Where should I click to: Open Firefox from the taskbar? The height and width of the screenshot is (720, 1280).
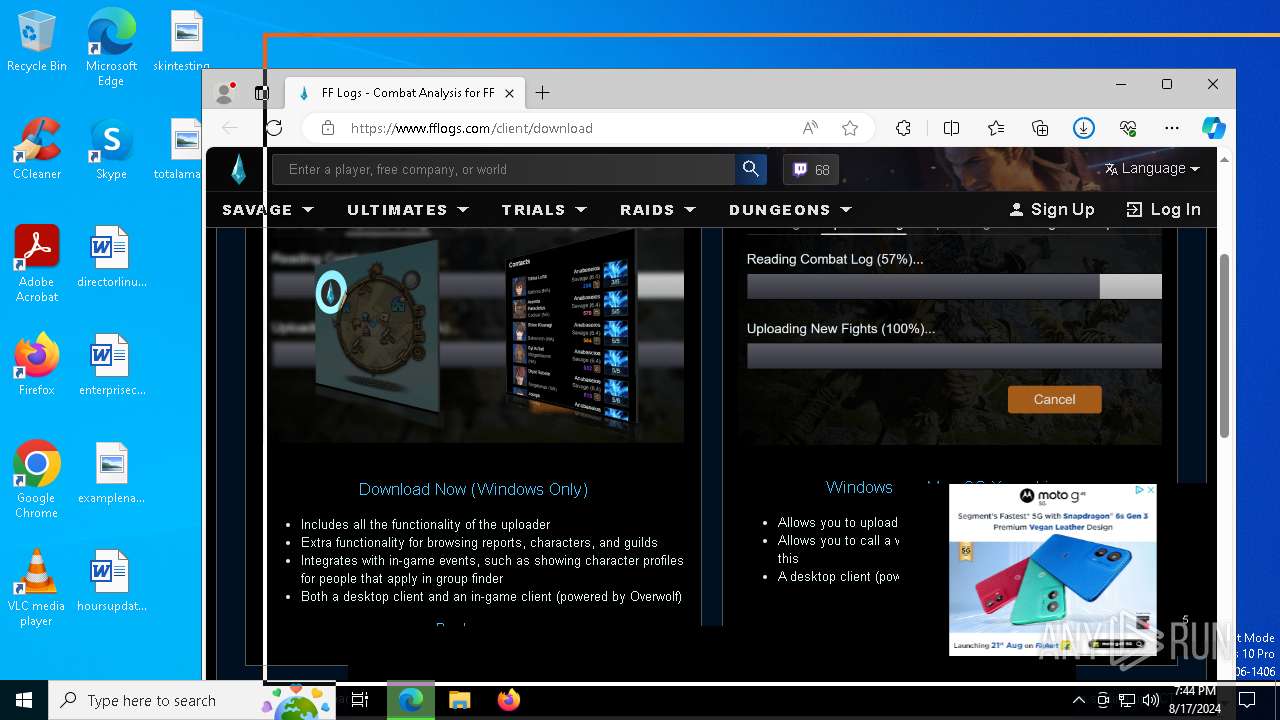pos(508,700)
